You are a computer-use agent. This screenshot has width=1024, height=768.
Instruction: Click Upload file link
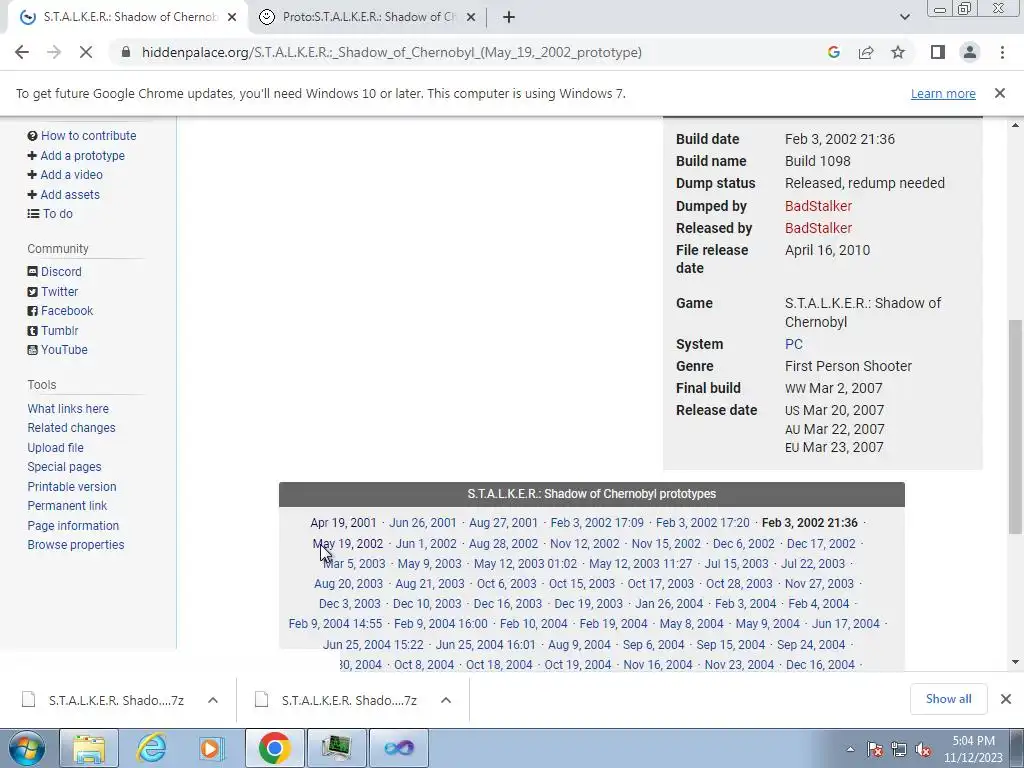(56, 448)
